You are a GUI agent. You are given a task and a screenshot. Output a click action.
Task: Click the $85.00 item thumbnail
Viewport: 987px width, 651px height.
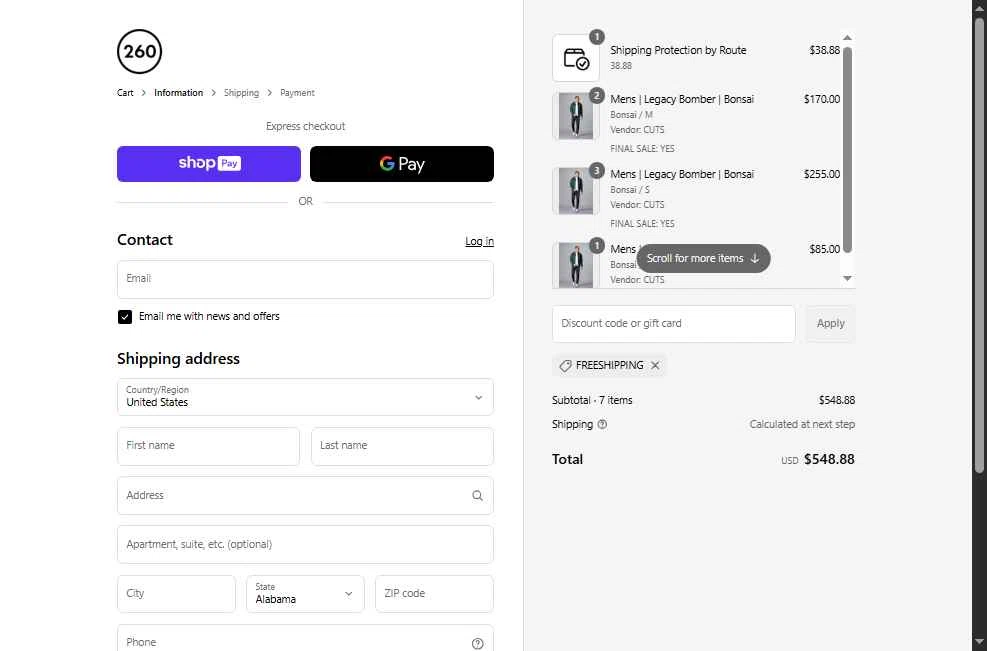click(x=576, y=265)
